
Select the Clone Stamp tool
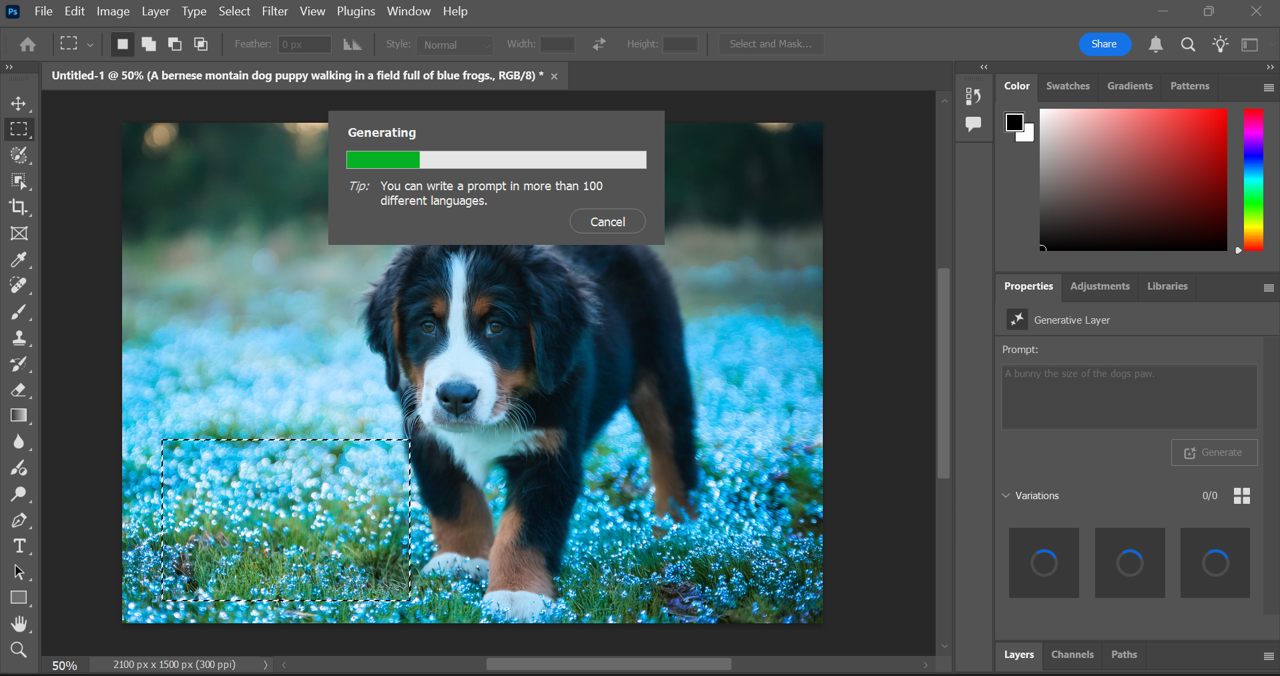pos(19,338)
